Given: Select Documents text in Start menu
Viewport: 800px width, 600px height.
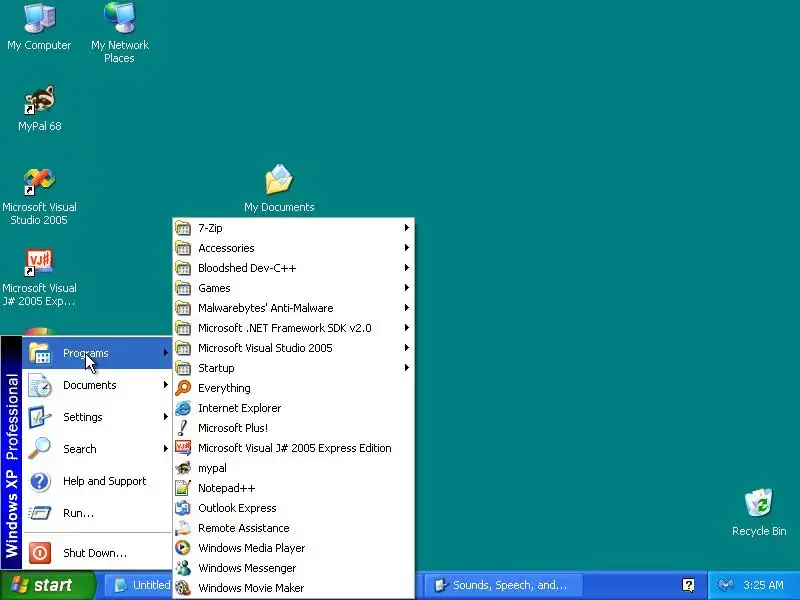Looking at the screenshot, I should (x=90, y=385).
